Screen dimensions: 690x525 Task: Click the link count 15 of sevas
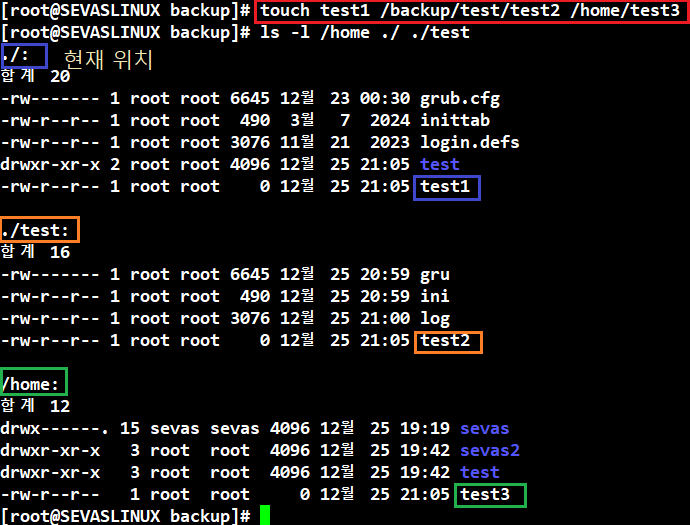tap(130, 429)
